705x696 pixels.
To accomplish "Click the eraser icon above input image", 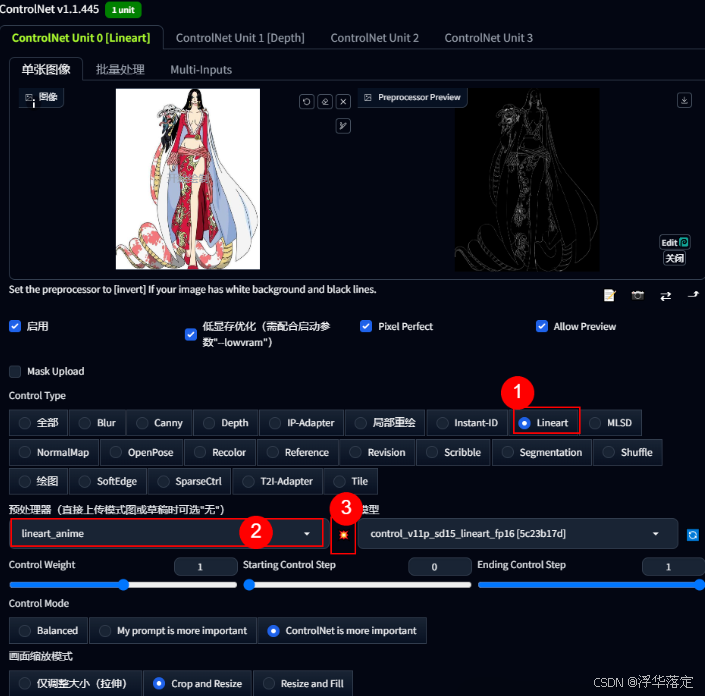I will click(325, 102).
